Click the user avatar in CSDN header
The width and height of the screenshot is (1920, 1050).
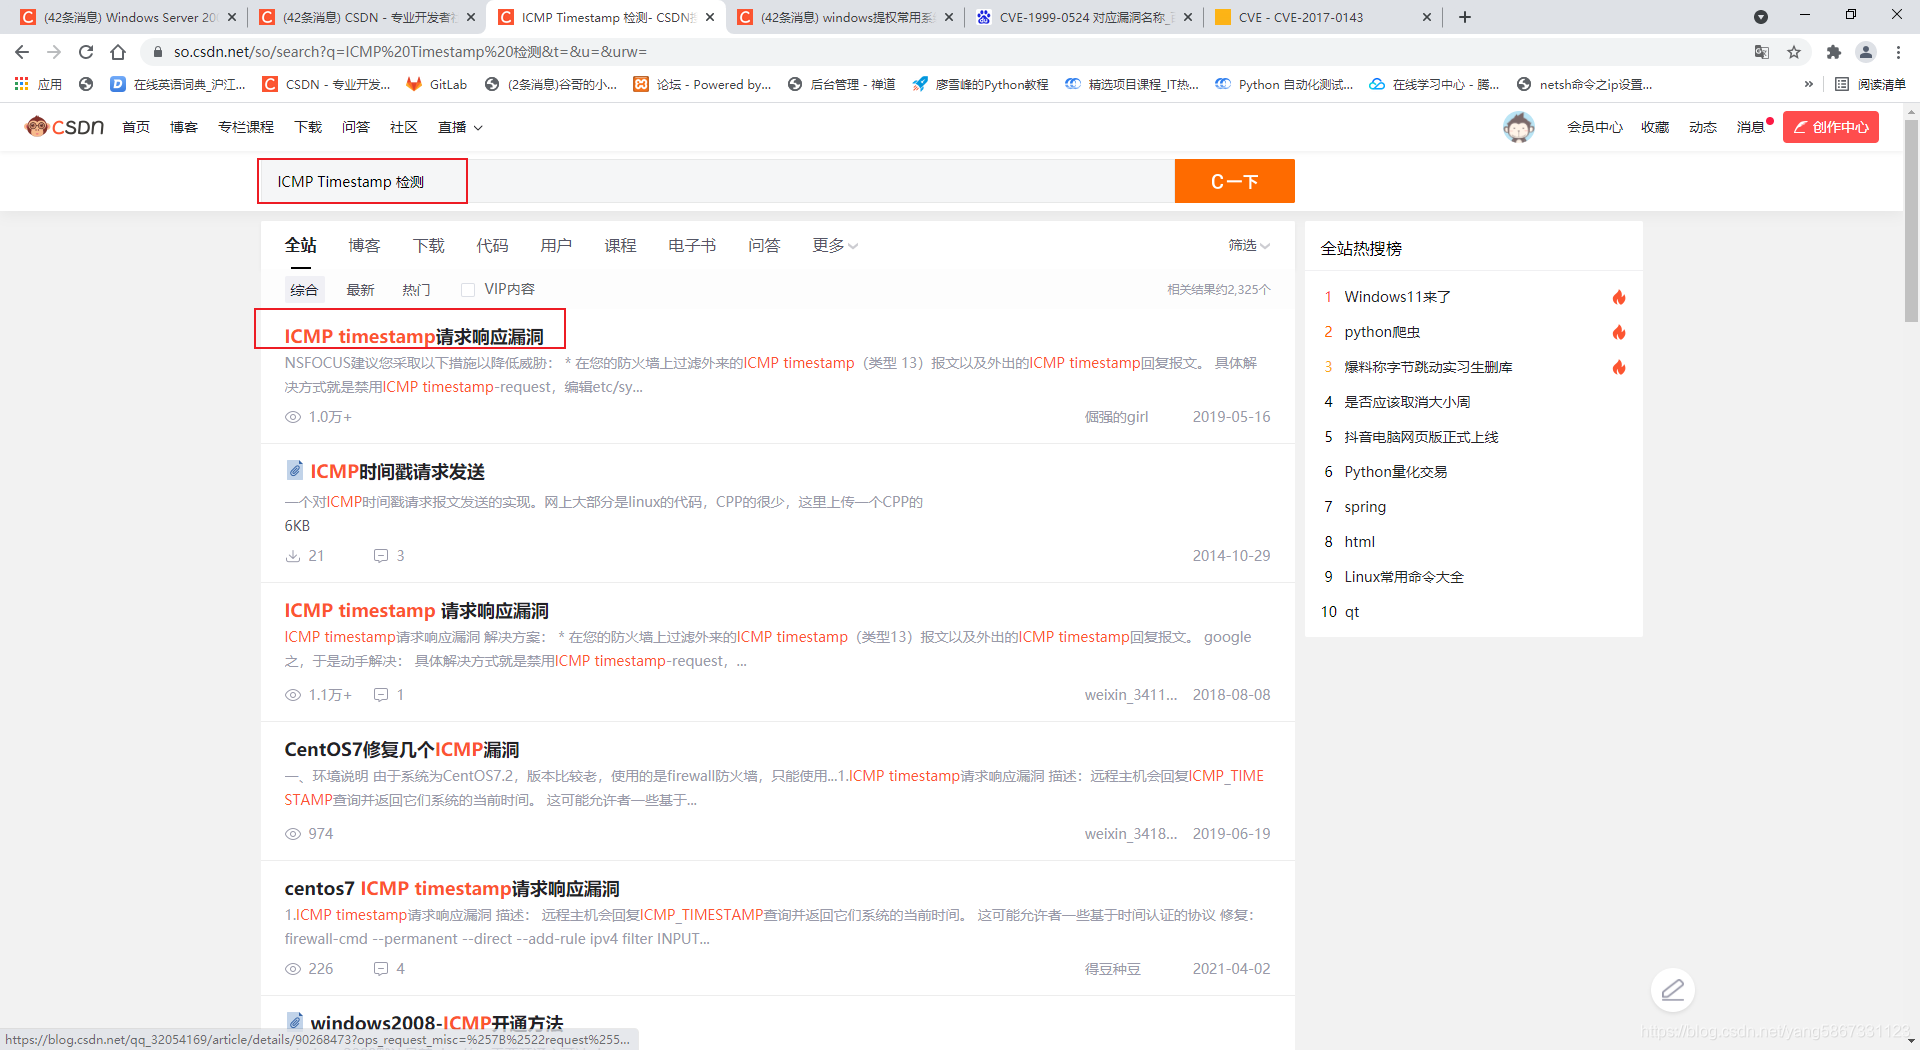1519,127
